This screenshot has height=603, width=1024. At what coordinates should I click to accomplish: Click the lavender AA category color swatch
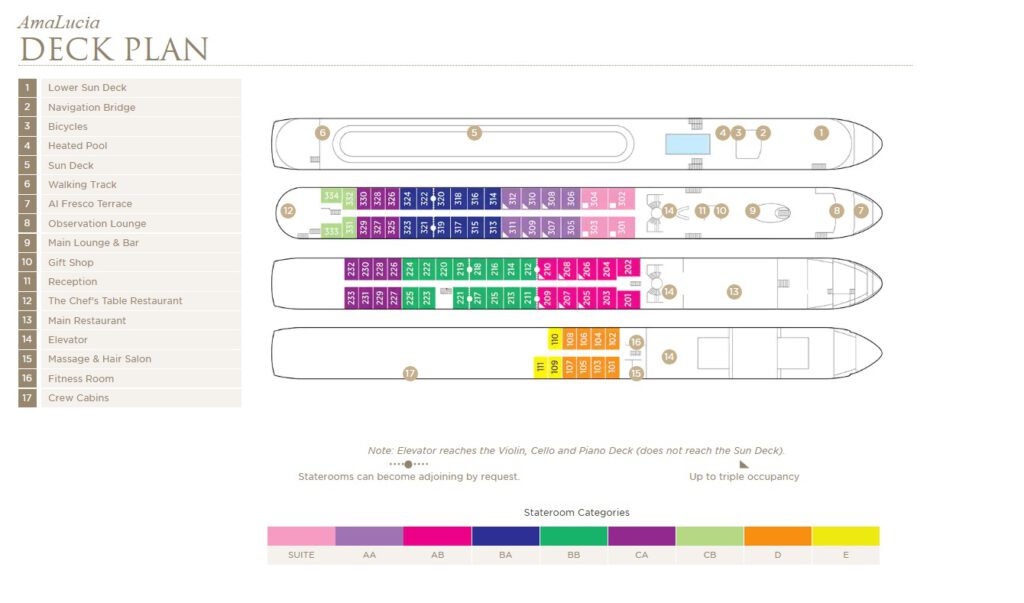[x=370, y=536]
